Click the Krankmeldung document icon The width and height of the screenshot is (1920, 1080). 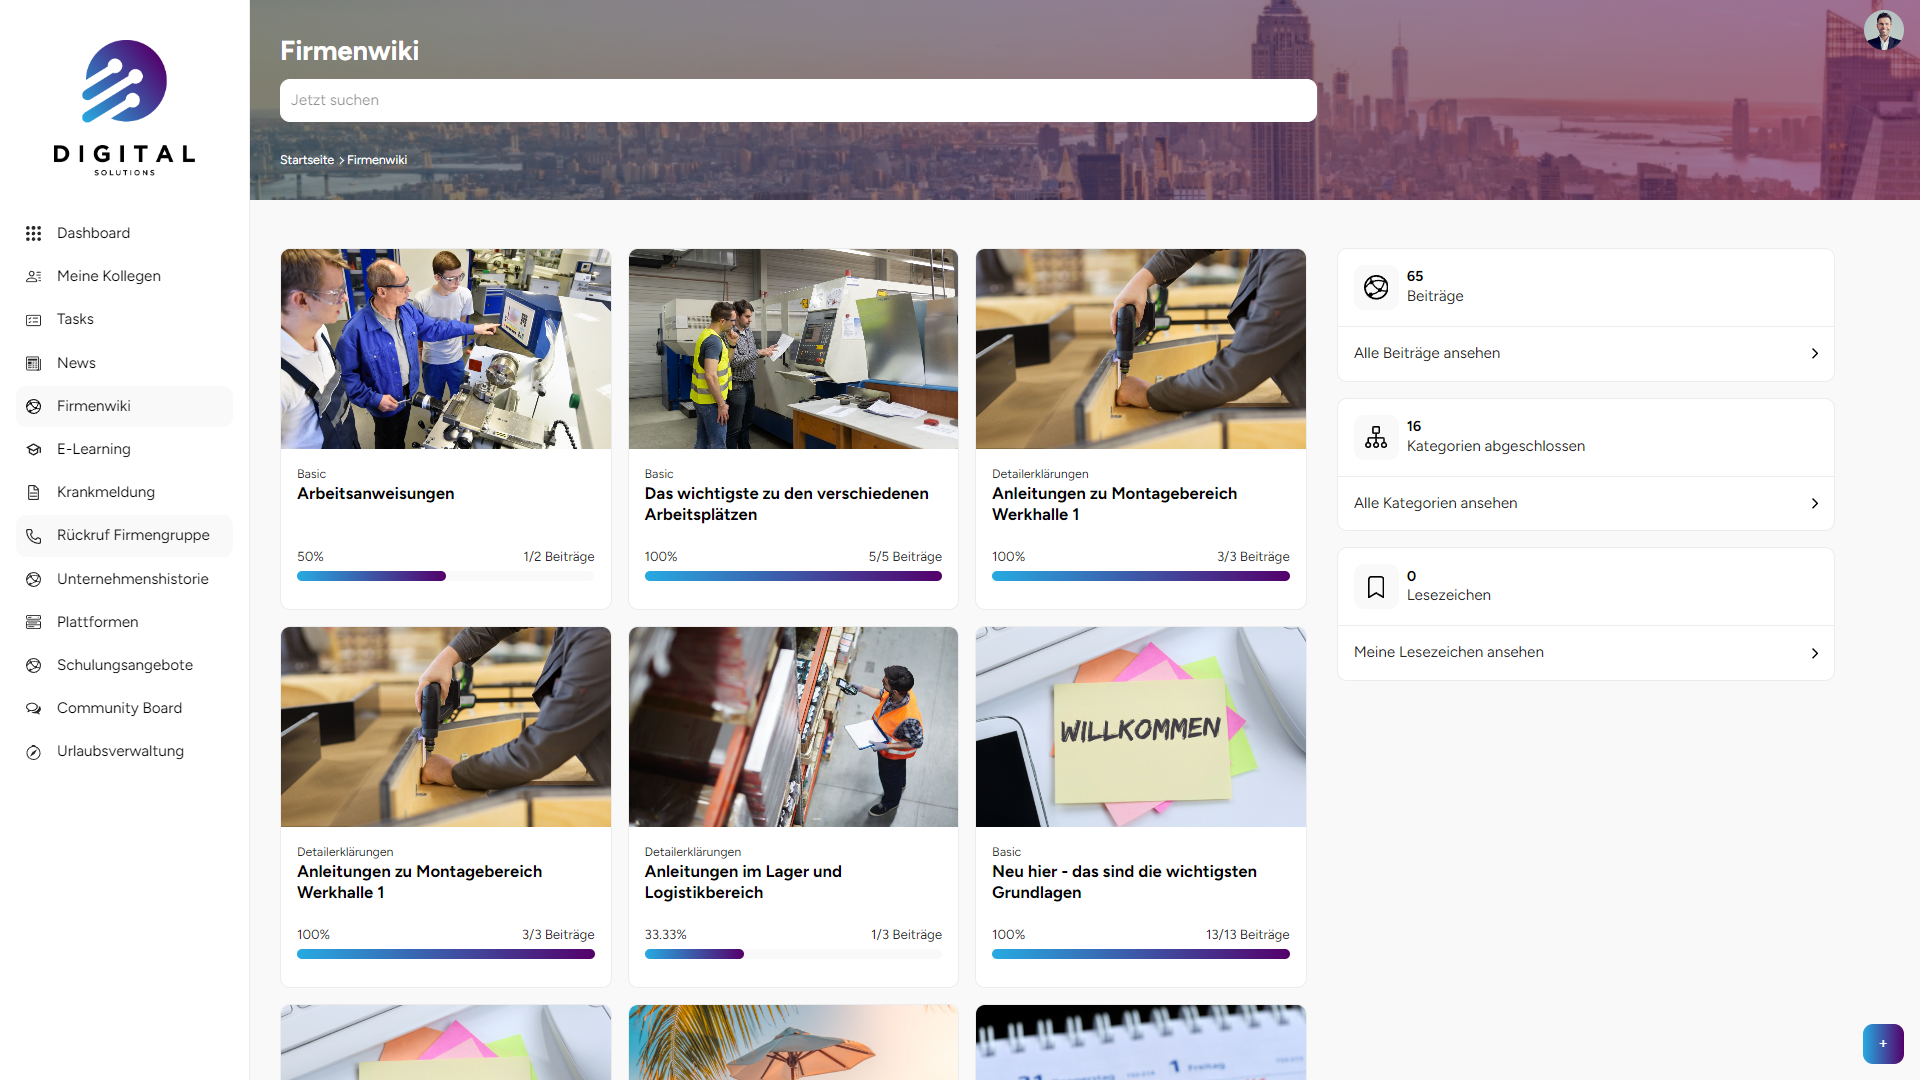tap(33, 492)
